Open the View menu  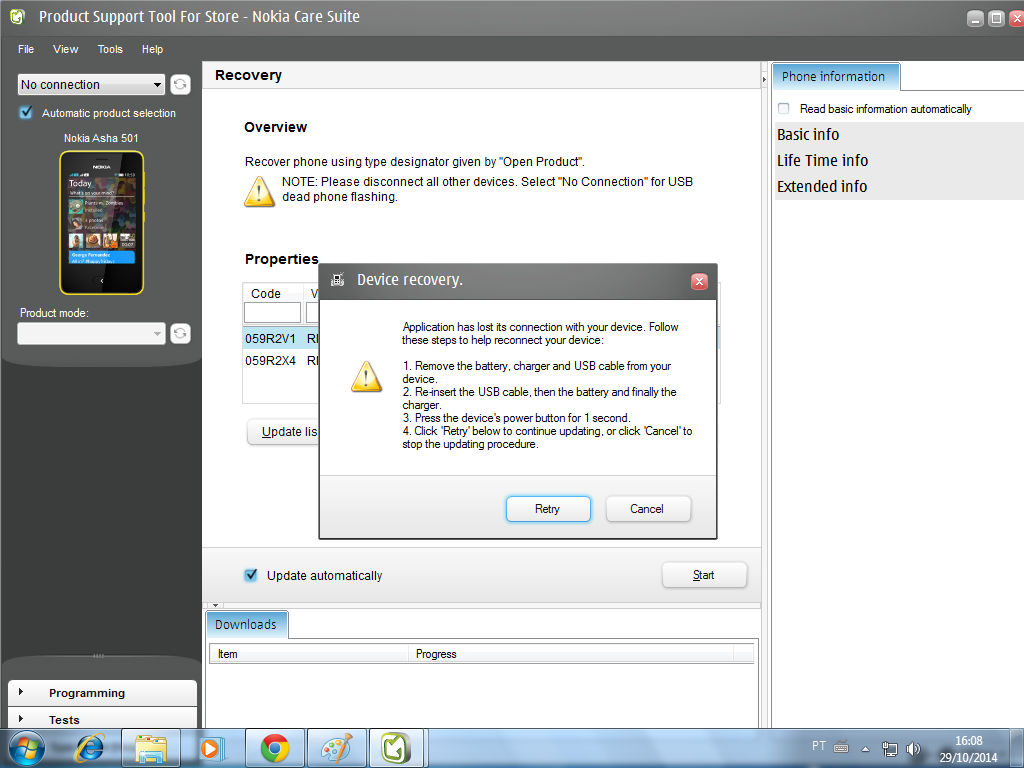65,49
